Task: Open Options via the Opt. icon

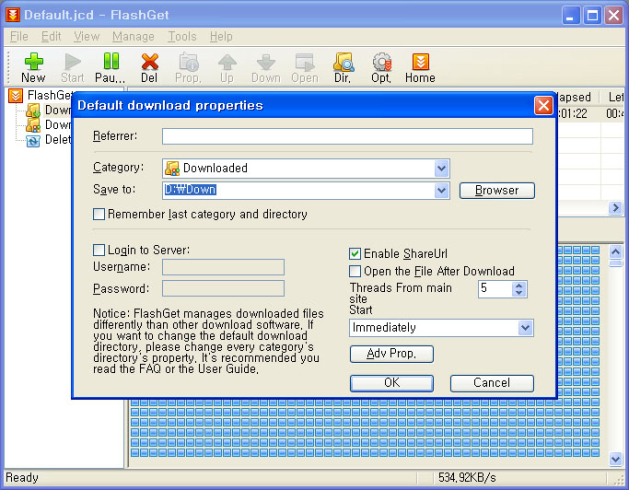Action: pos(381,67)
